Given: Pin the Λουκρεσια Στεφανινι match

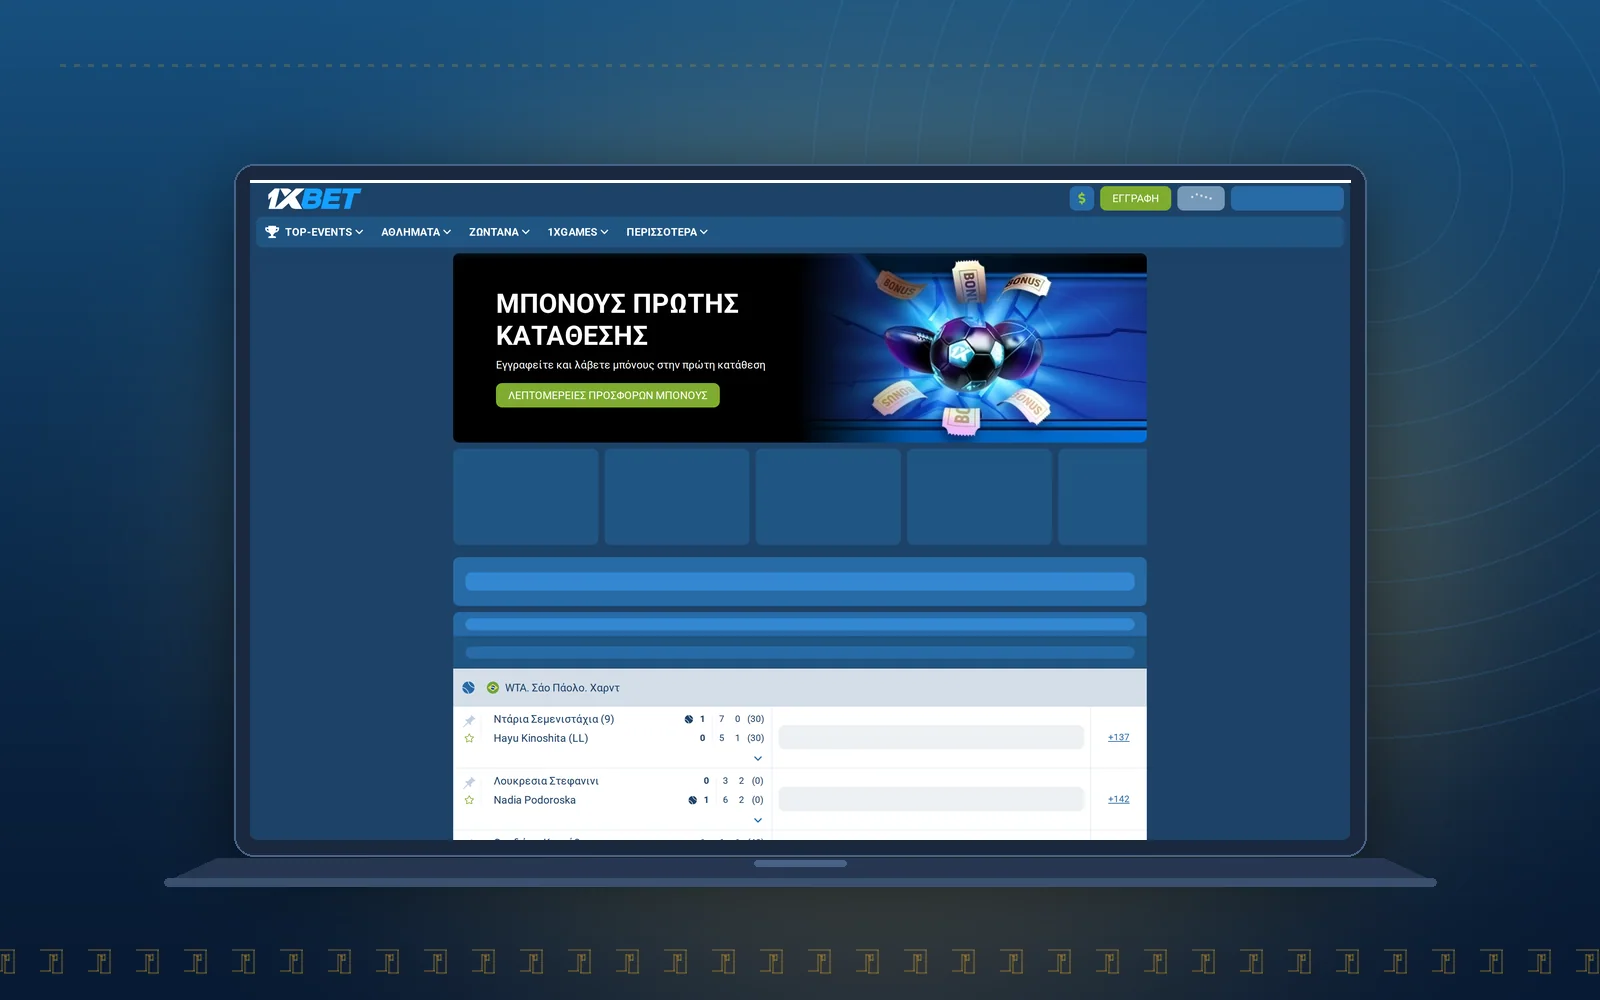Looking at the screenshot, I should click(x=469, y=782).
